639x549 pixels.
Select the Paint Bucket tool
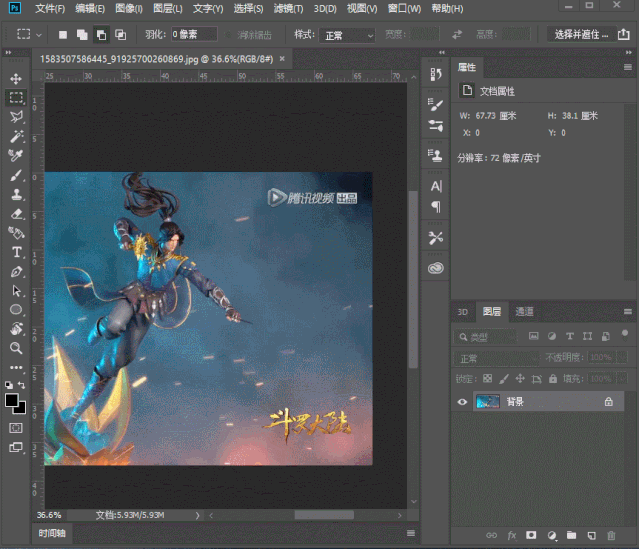click(x=16, y=233)
